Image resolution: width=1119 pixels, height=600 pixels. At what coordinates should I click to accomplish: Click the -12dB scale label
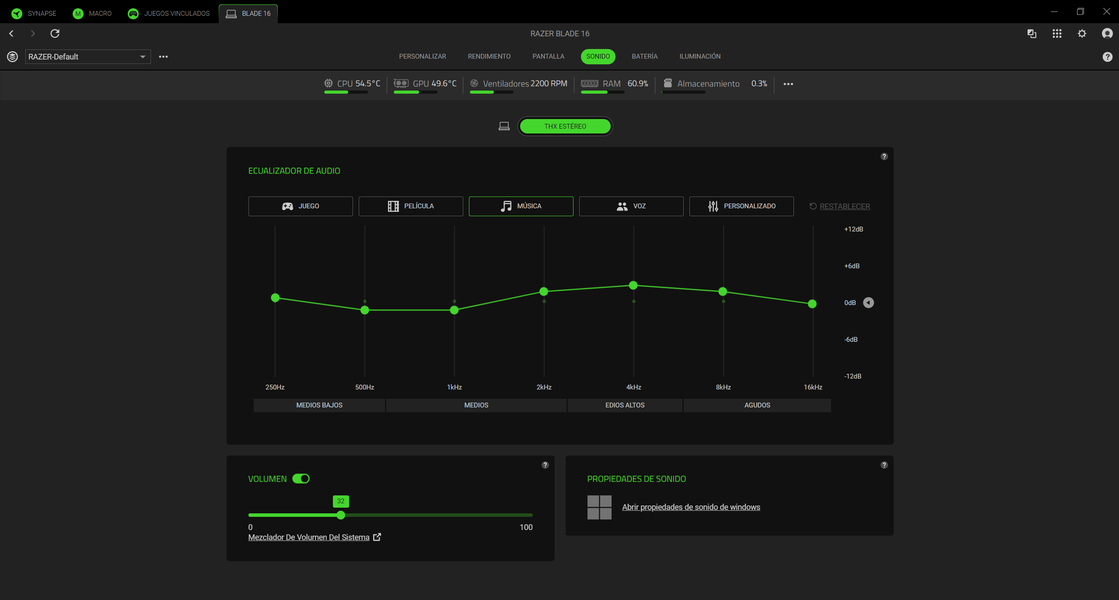pyautogui.click(x=853, y=376)
